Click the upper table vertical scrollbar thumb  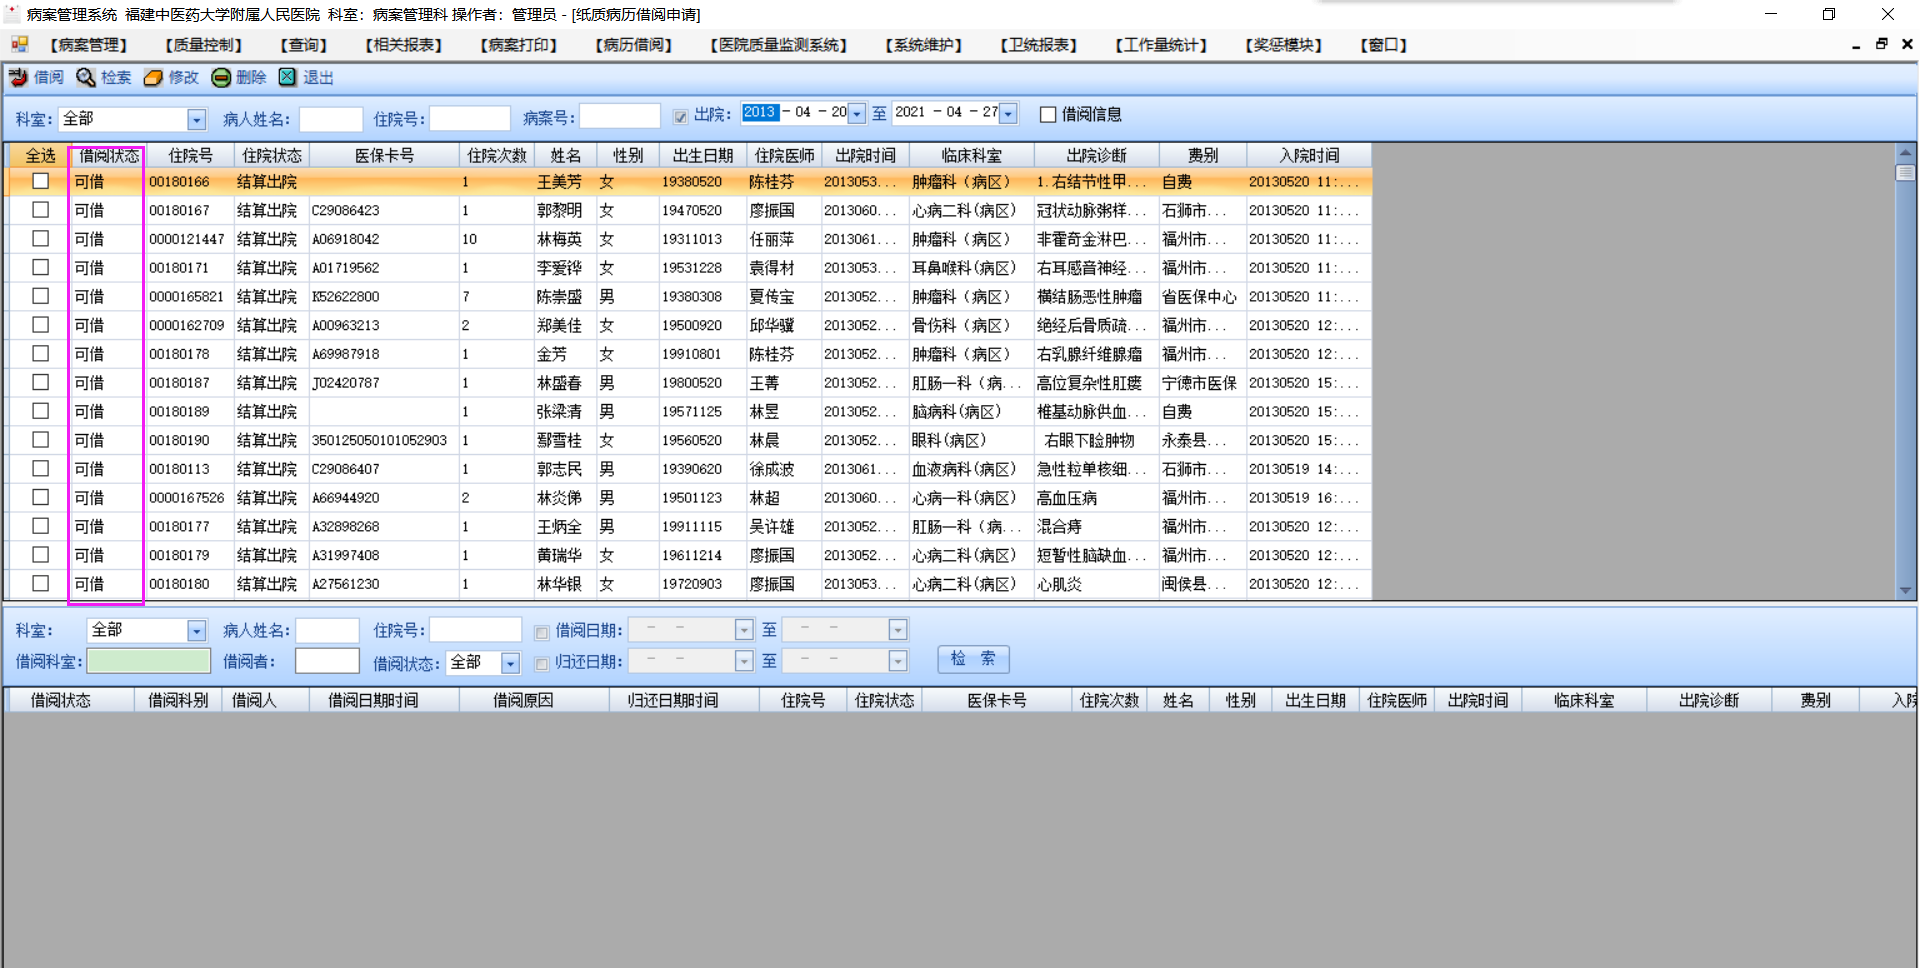1906,172
